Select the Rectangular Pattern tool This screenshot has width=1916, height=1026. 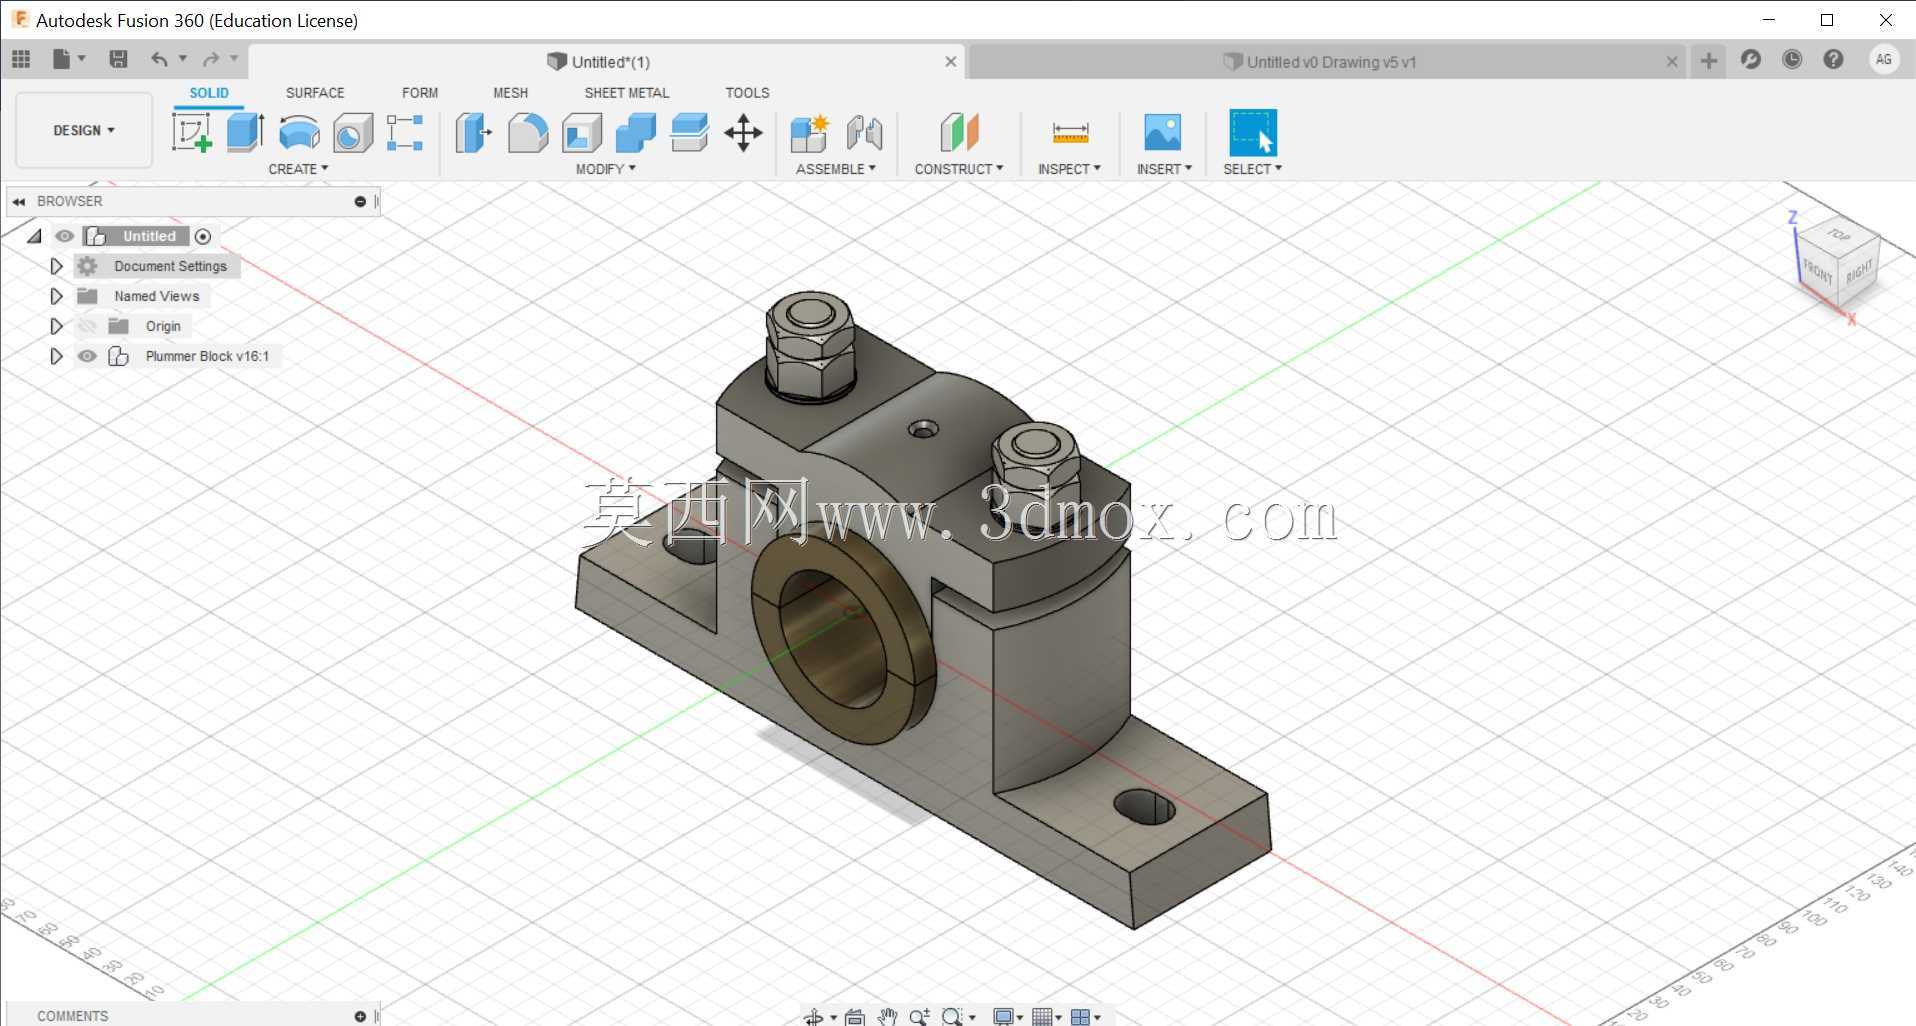(x=405, y=132)
